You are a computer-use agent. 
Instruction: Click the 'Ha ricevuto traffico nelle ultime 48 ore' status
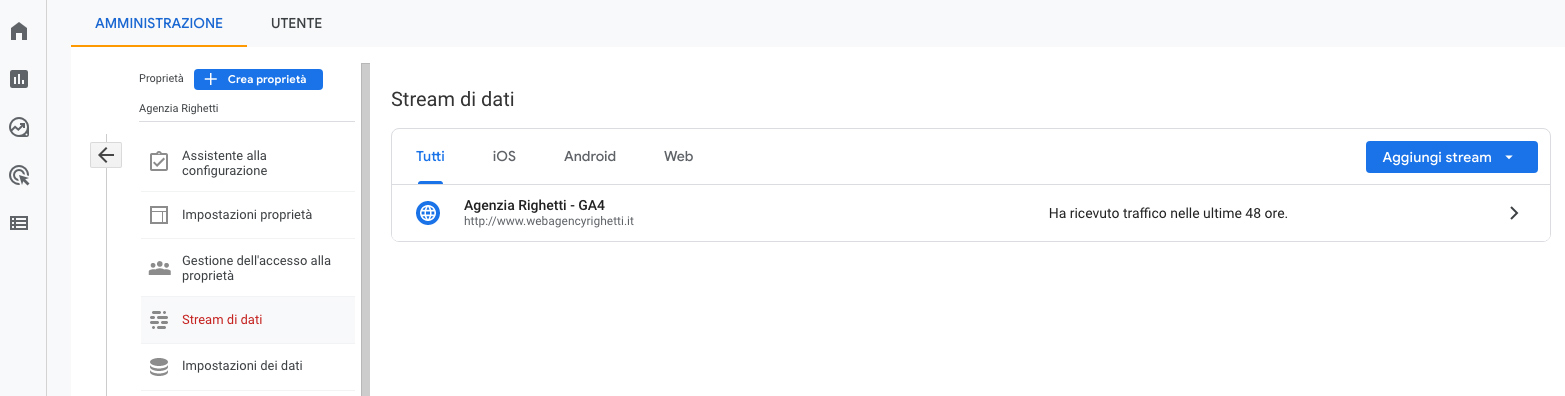pyautogui.click(x=1168, y=213)
